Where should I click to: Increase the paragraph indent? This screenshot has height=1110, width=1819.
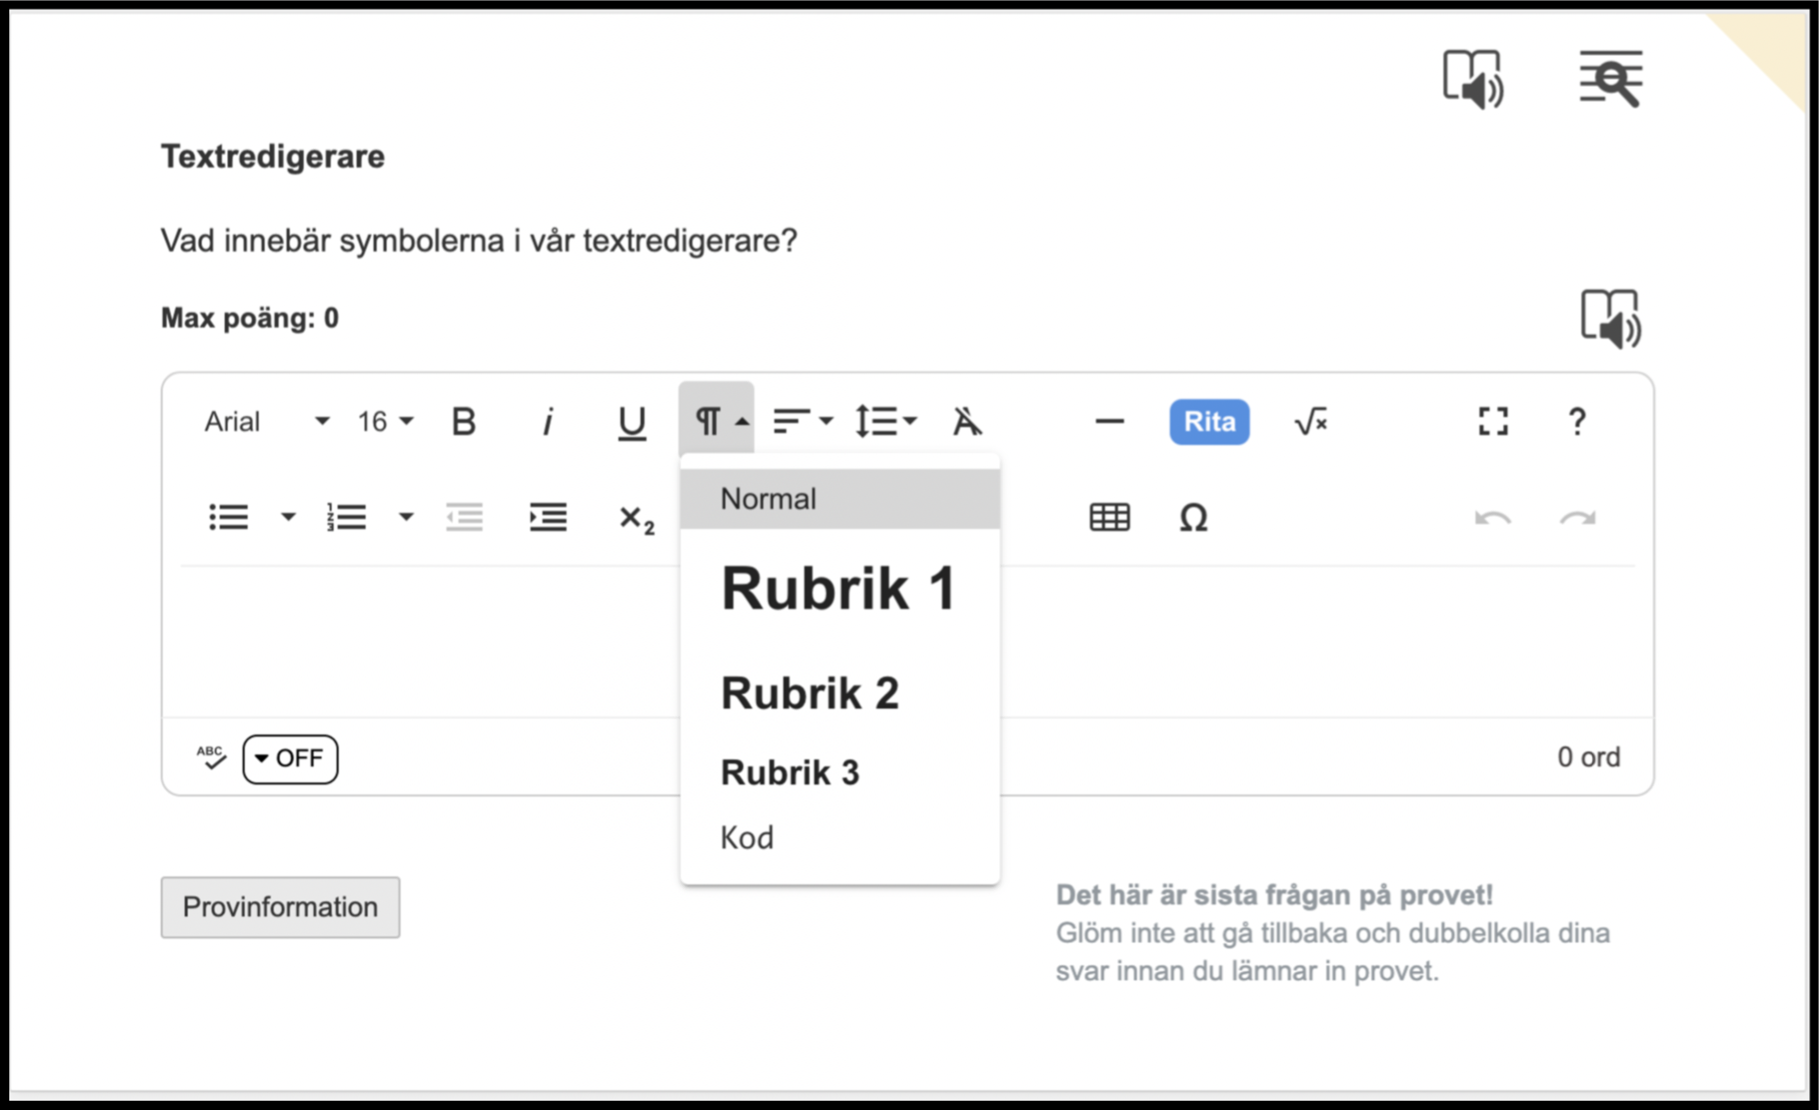(x=548, y=517)
